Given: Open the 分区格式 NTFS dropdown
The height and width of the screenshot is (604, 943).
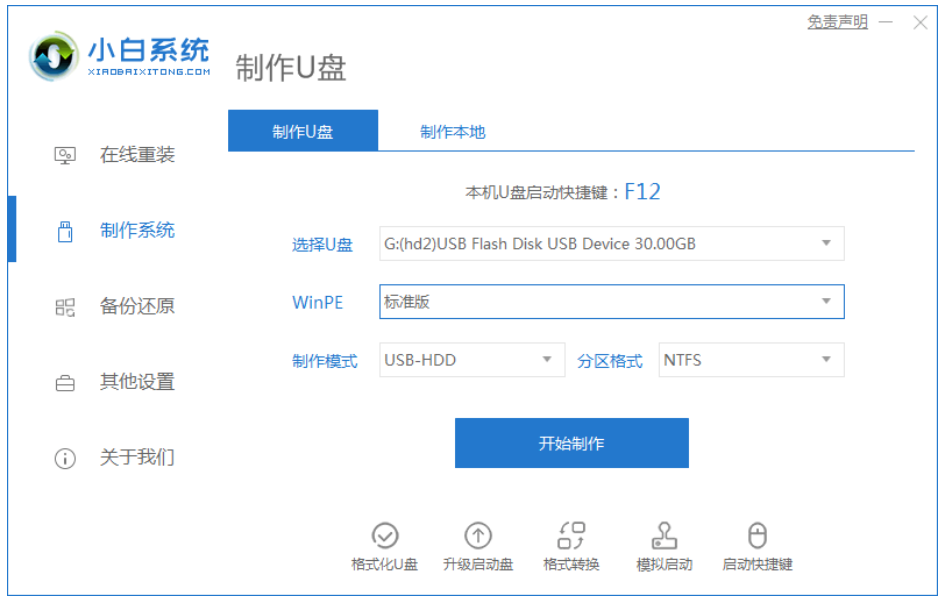Looking at the screenshot, I should (x=751, y=359).
